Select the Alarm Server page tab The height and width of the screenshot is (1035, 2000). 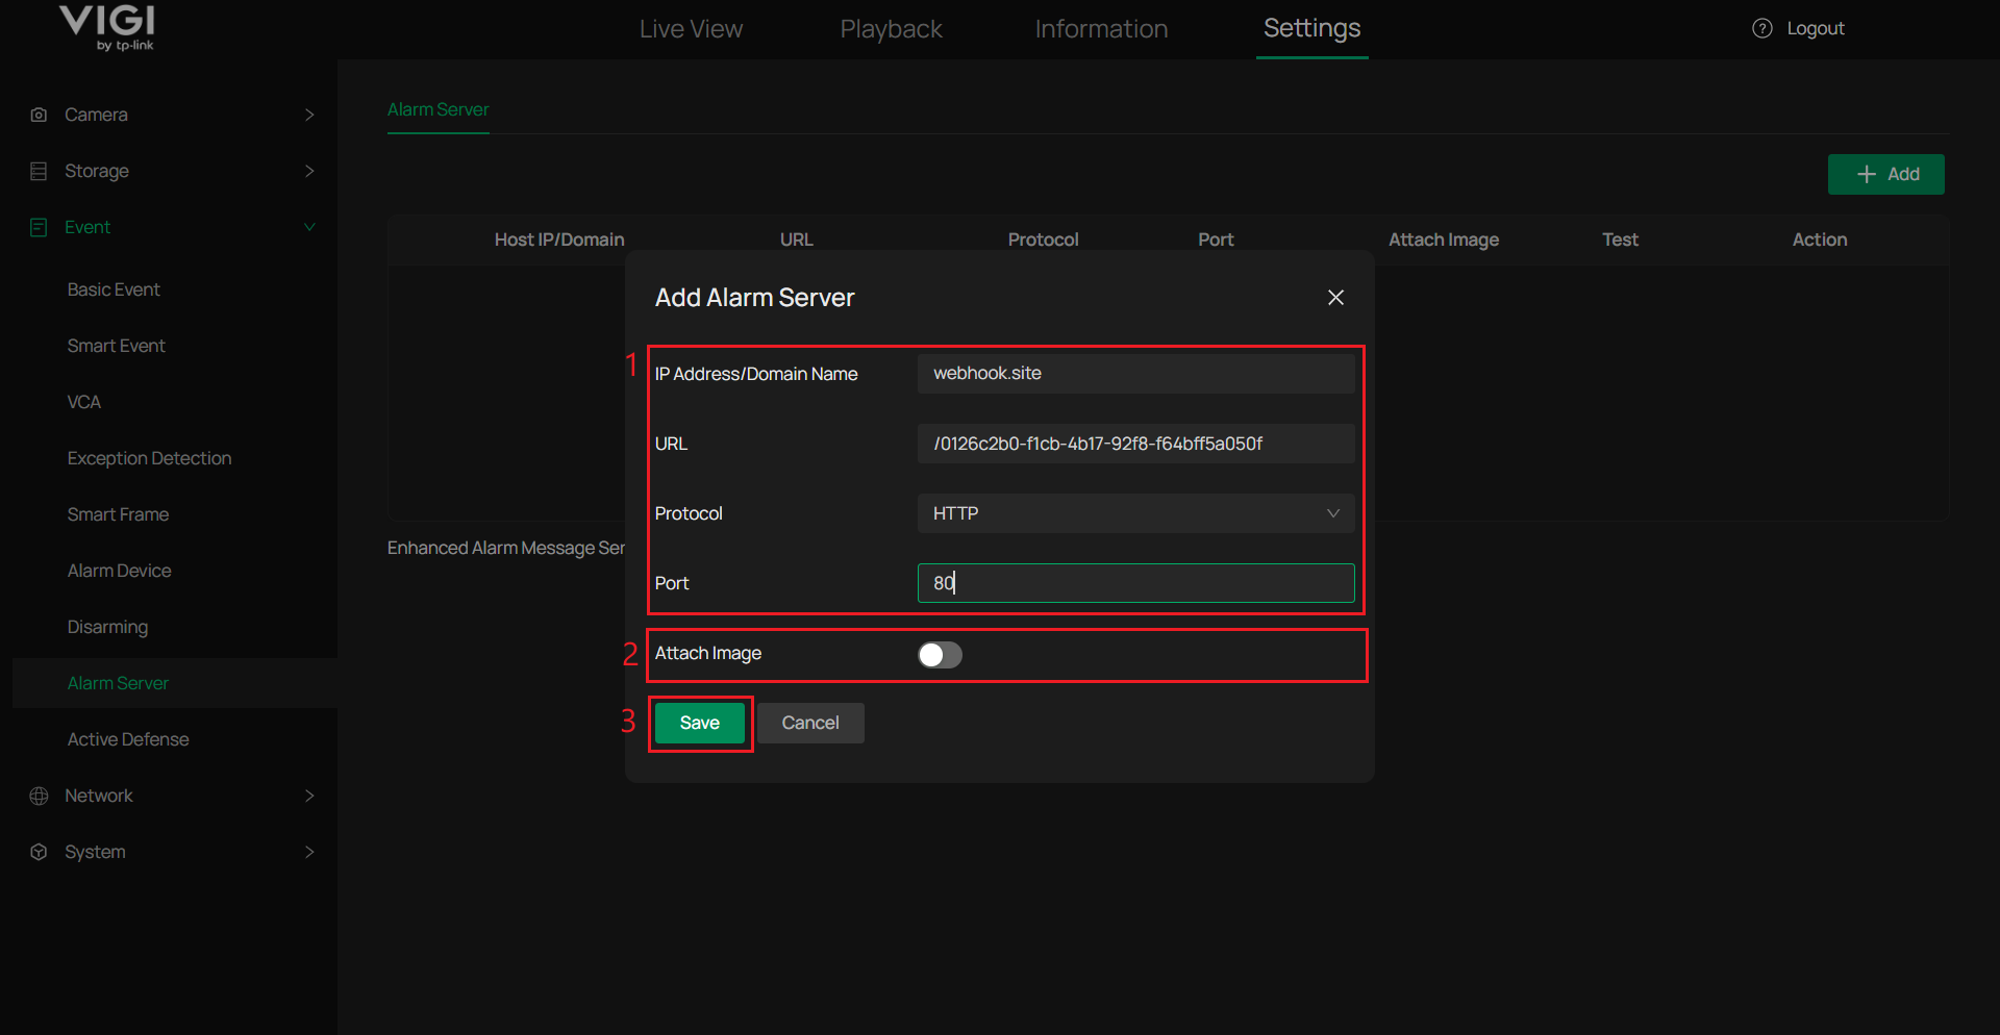438,109
